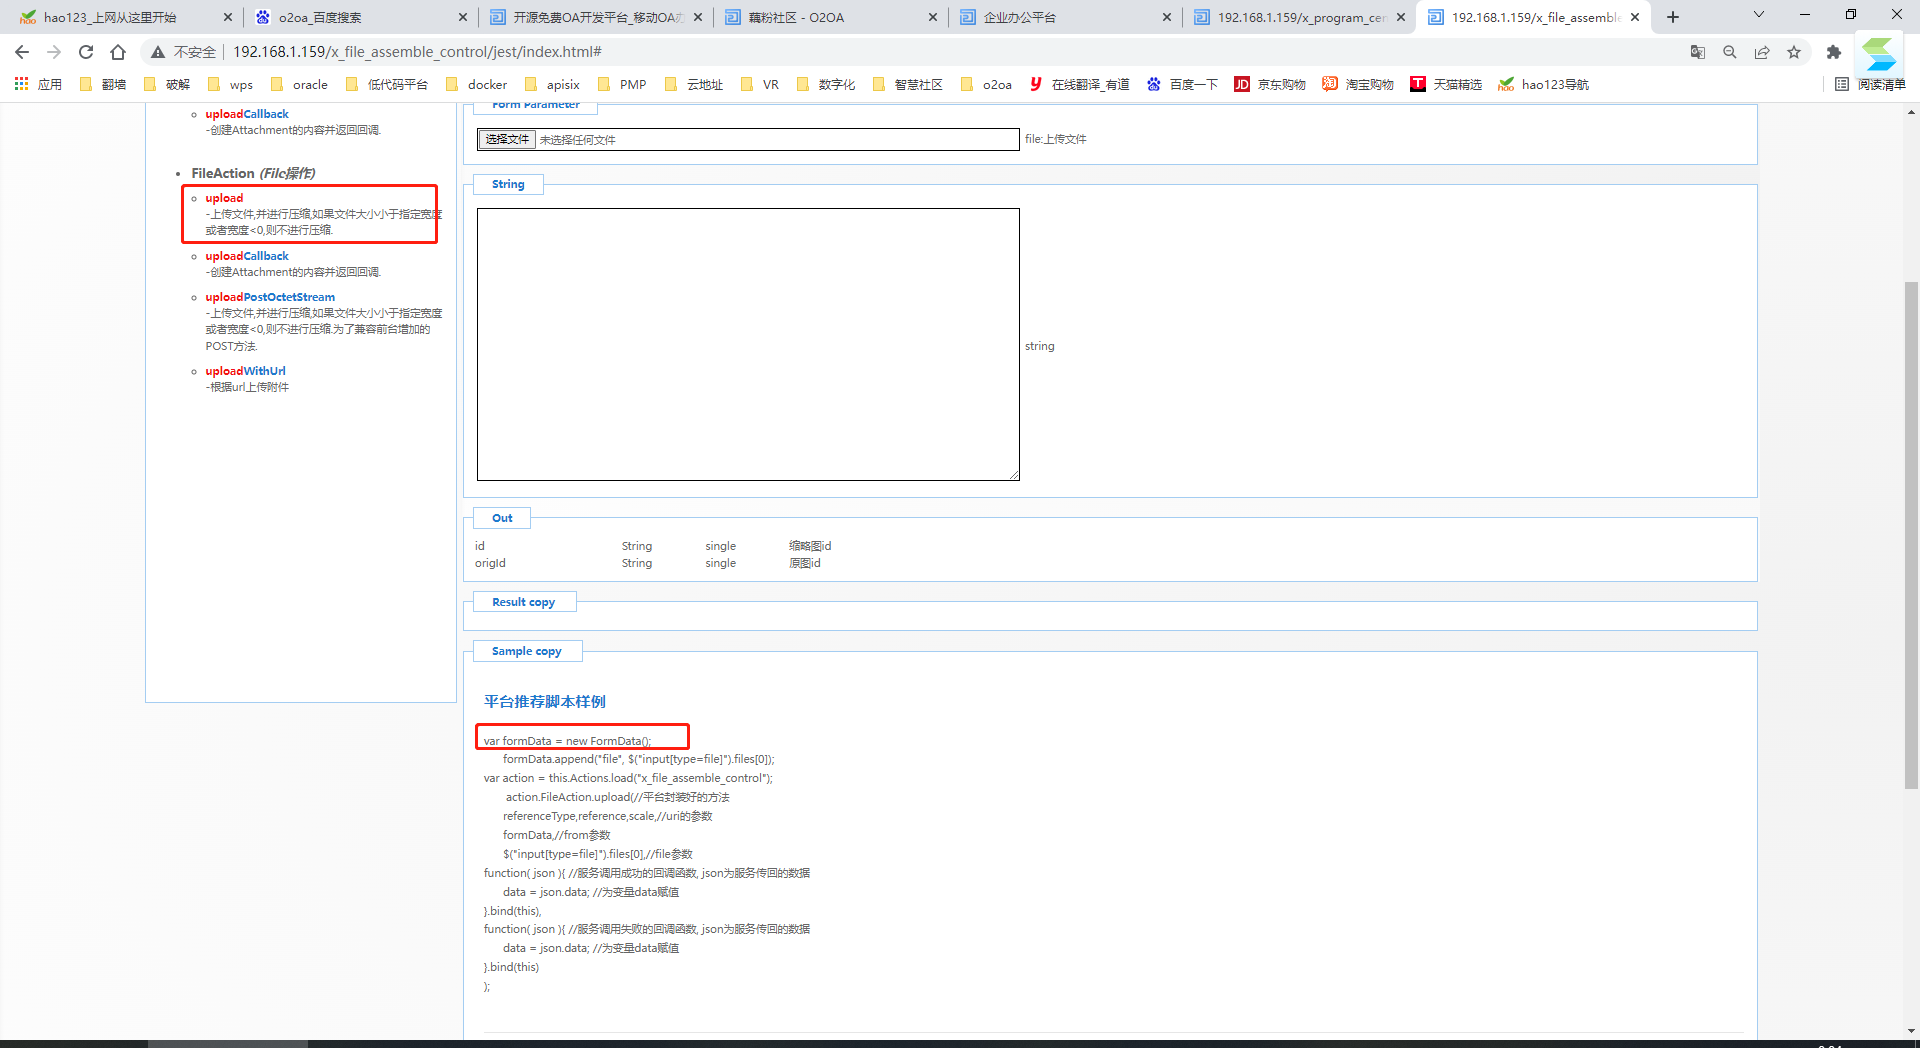
Task: Close the 企业办公平台 tab
Action: pos(1167,17)
